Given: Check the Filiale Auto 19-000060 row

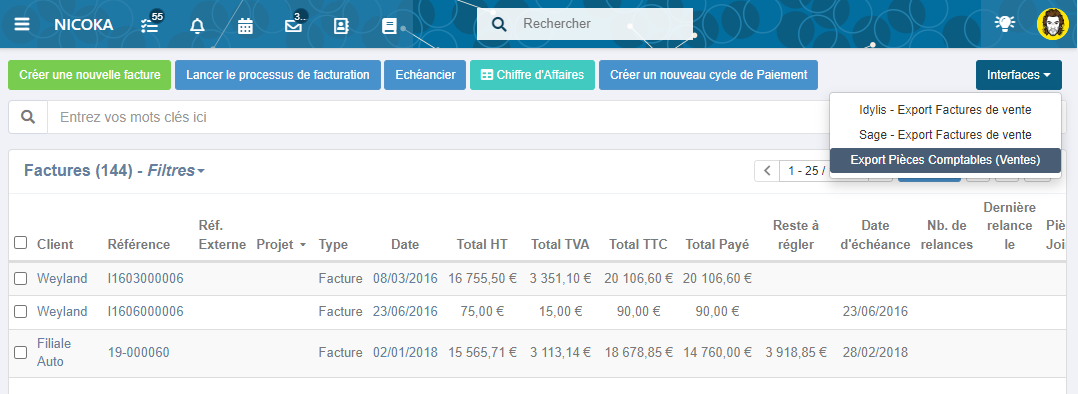Looking at the screenshot, I should pyautogui.click(x=21, y=352).
